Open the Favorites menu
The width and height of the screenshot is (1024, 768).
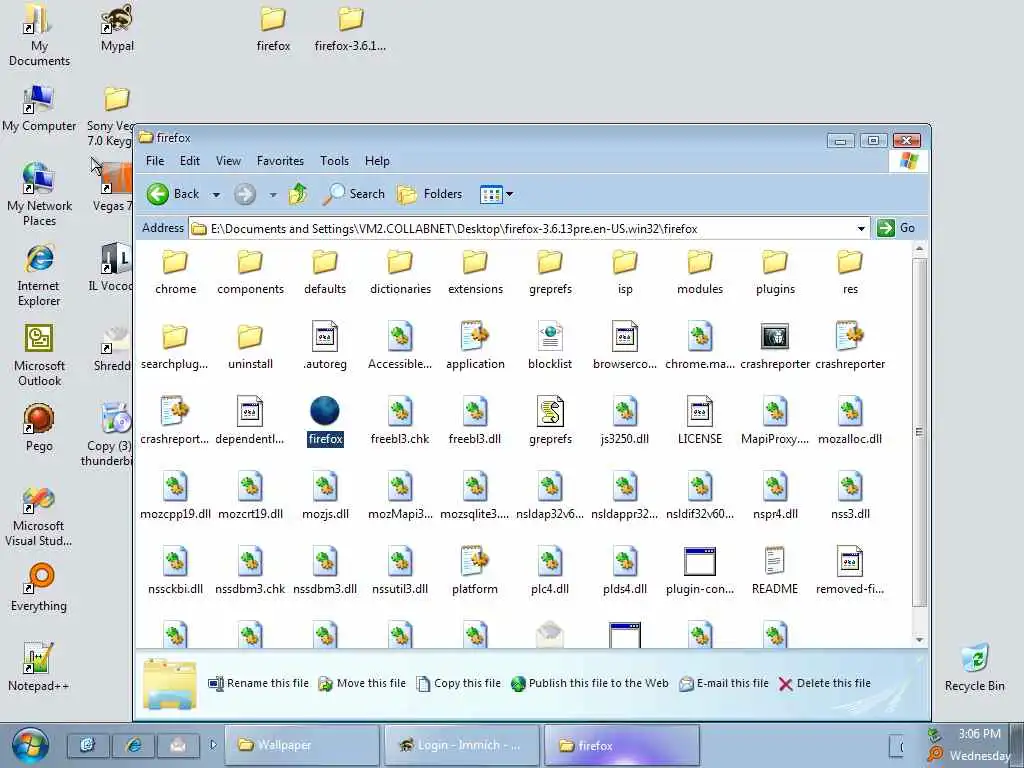click(x=280, y=161)
